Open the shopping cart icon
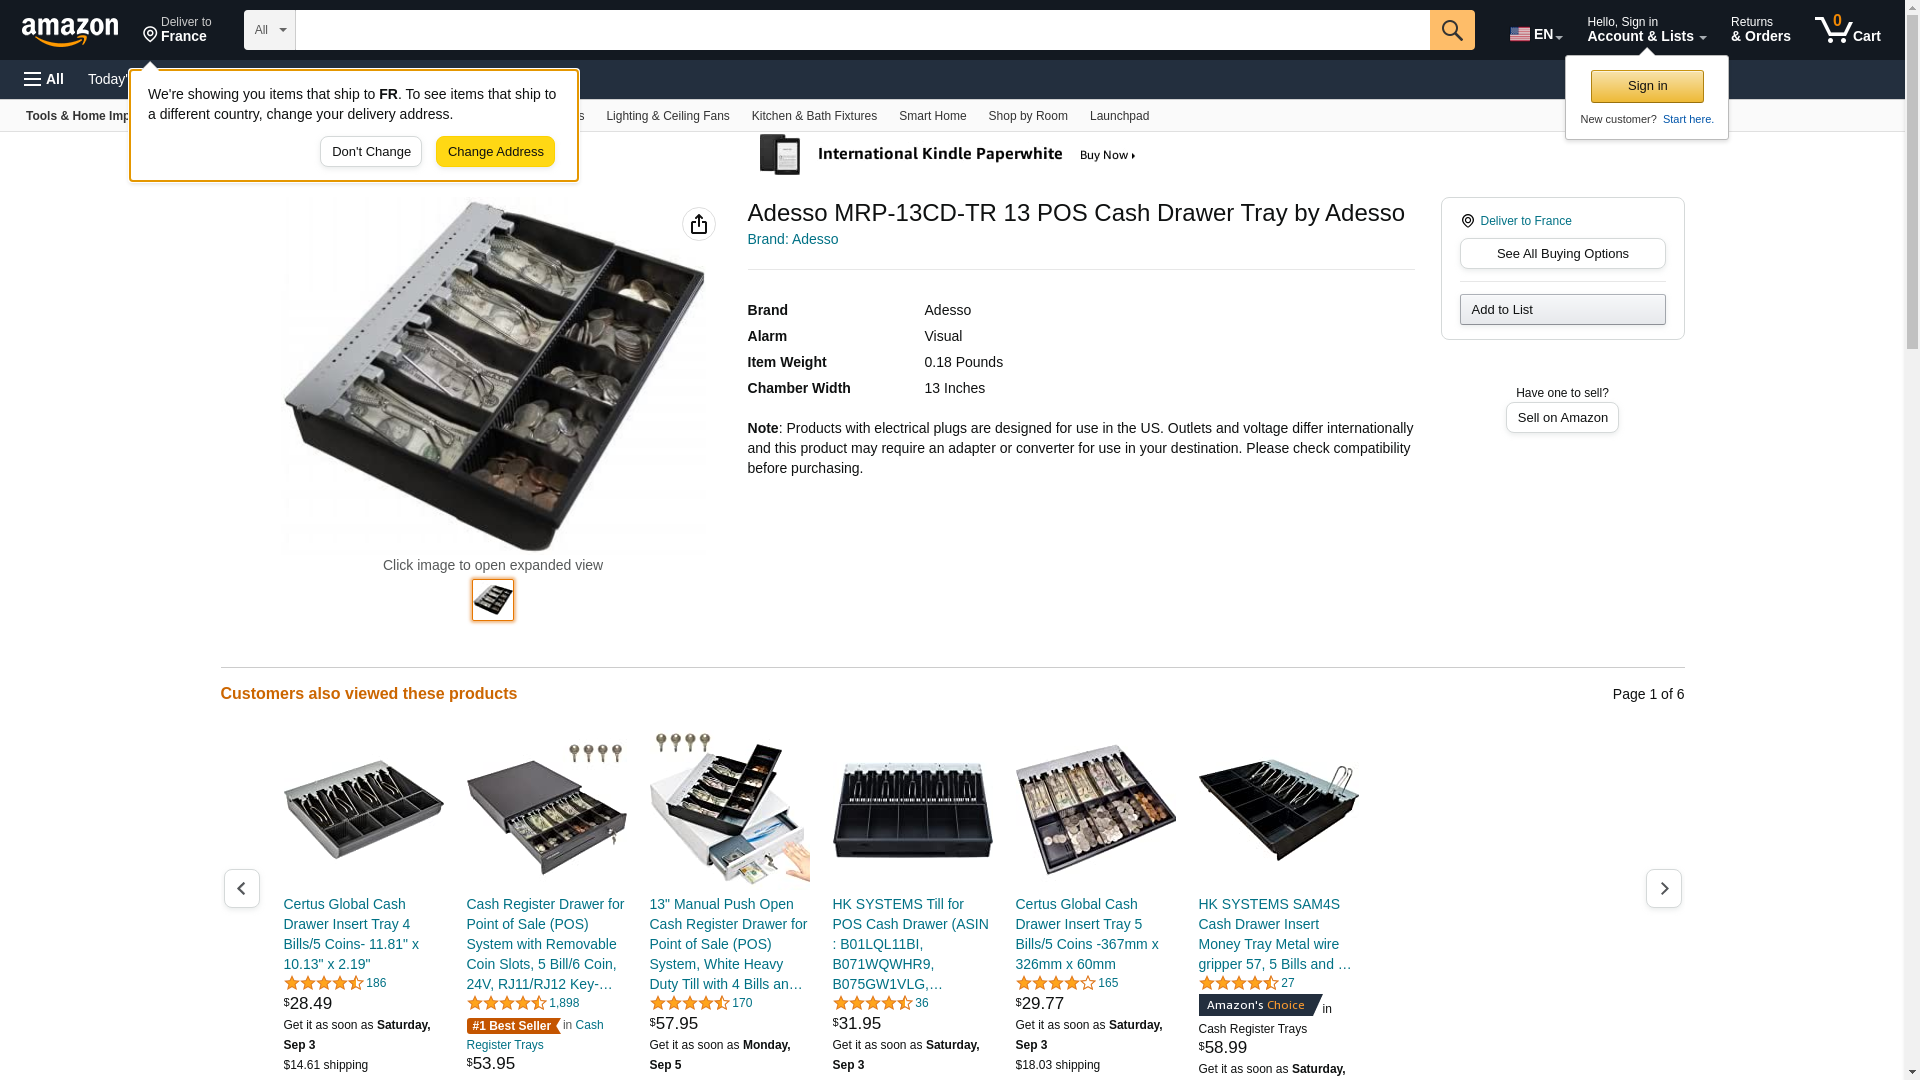This screenshot has width=1920, height=1080. [x=1848, y=30]
